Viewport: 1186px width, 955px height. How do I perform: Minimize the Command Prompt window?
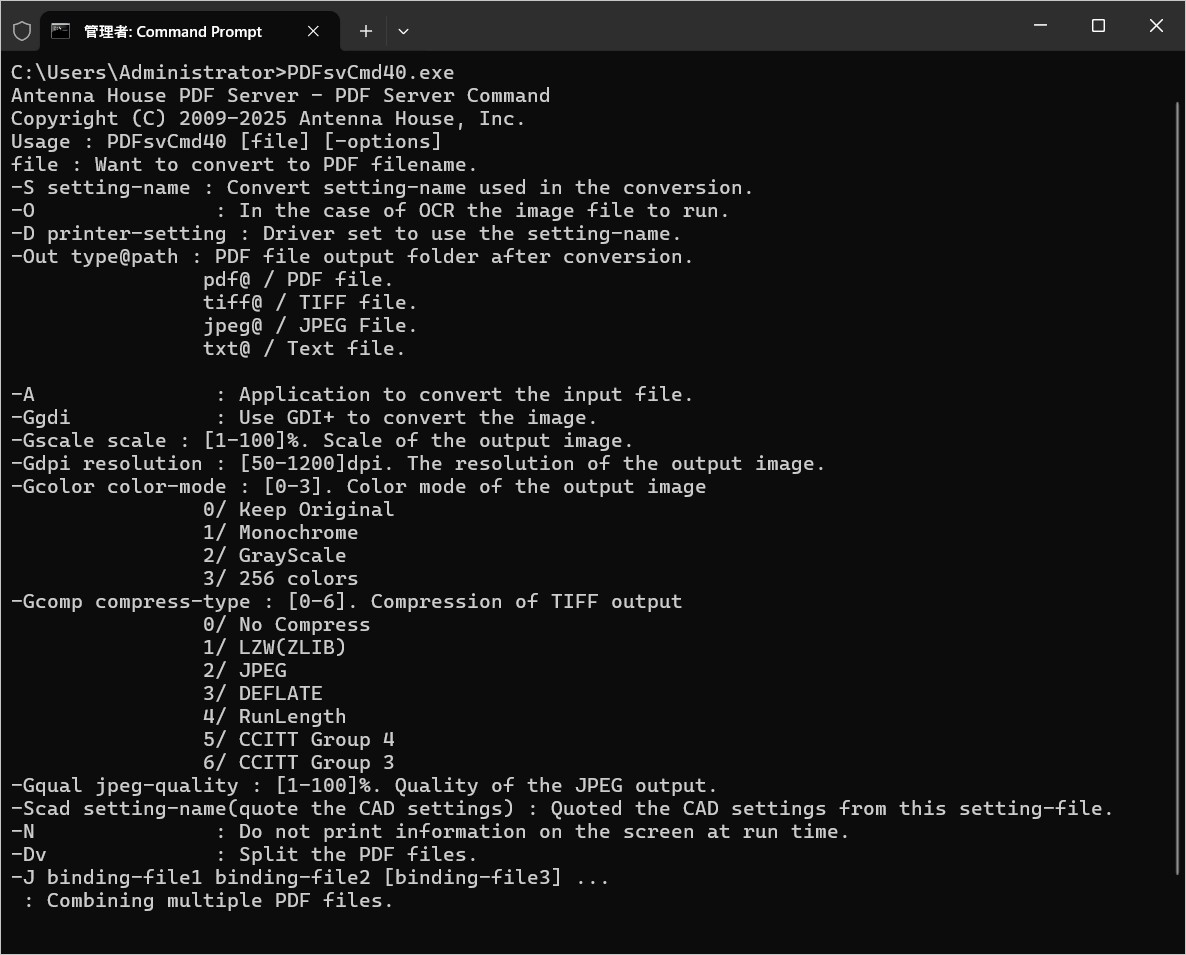1040,26
